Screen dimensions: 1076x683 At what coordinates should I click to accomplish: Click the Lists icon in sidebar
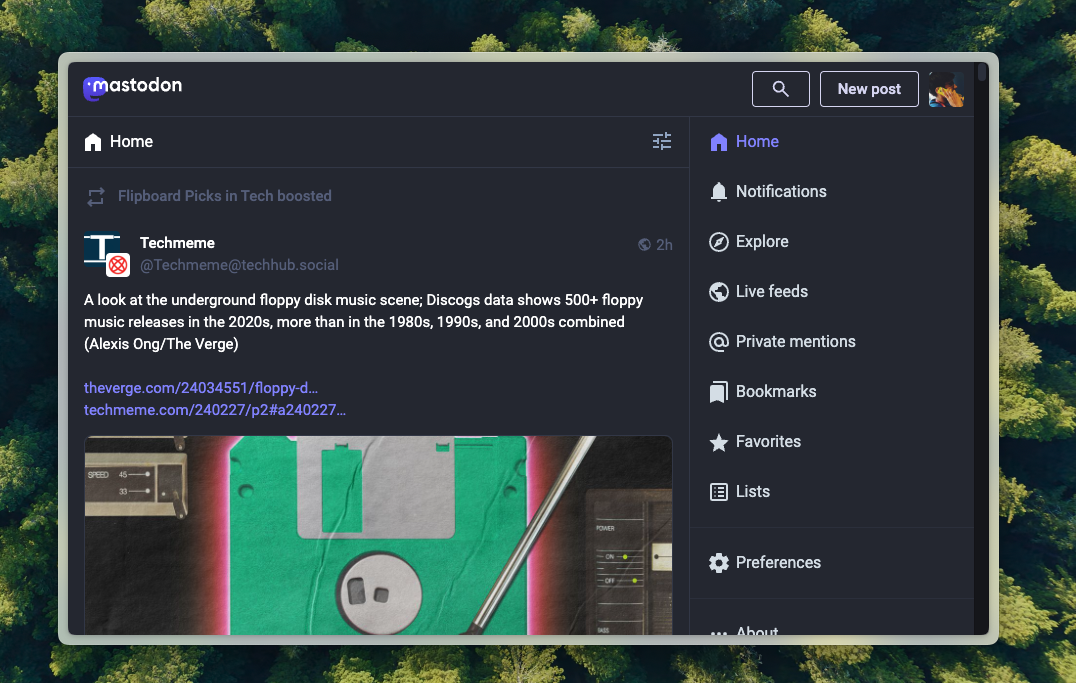pyautogui.click(x=718, y=492)
